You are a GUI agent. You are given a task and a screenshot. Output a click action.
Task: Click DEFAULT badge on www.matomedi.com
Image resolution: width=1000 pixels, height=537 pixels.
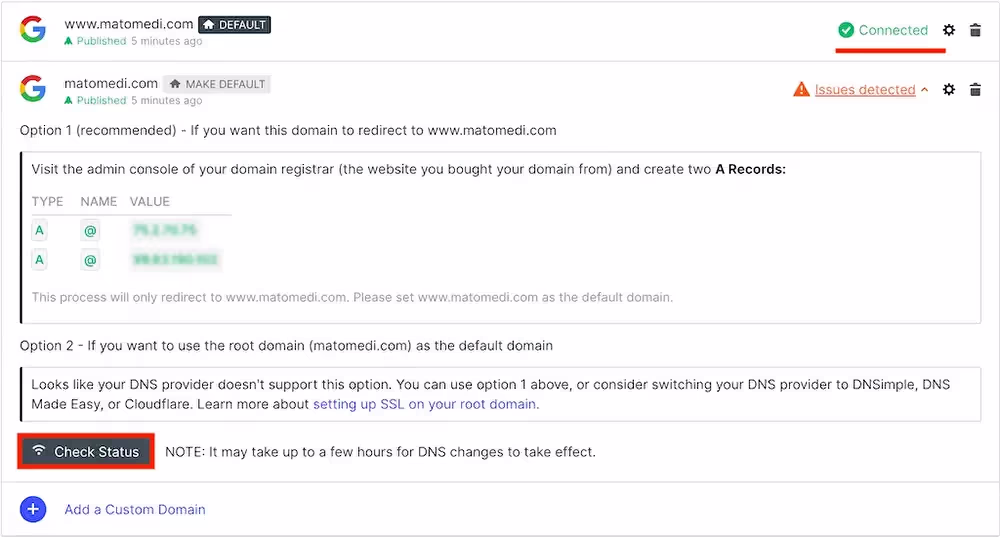pos(235,25)
